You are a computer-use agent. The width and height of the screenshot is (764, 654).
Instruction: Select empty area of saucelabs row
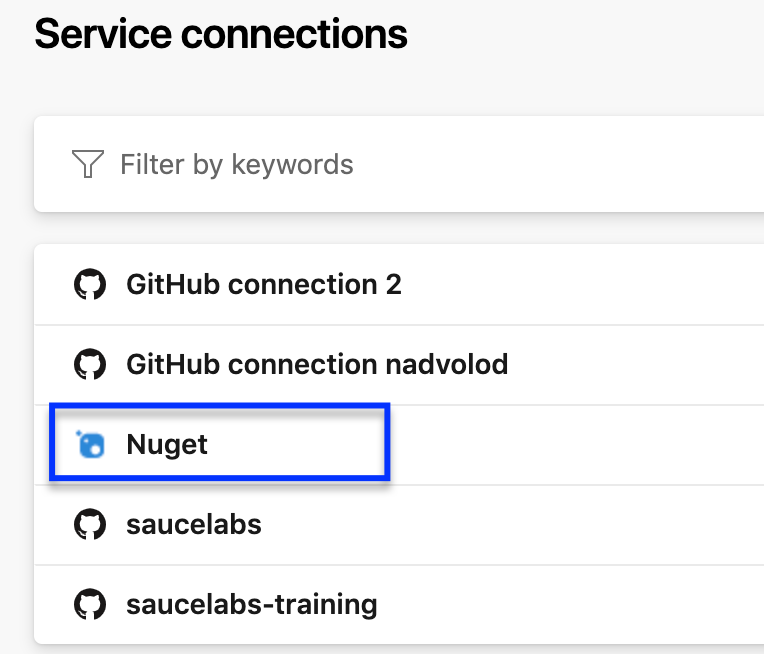(514, 524)
